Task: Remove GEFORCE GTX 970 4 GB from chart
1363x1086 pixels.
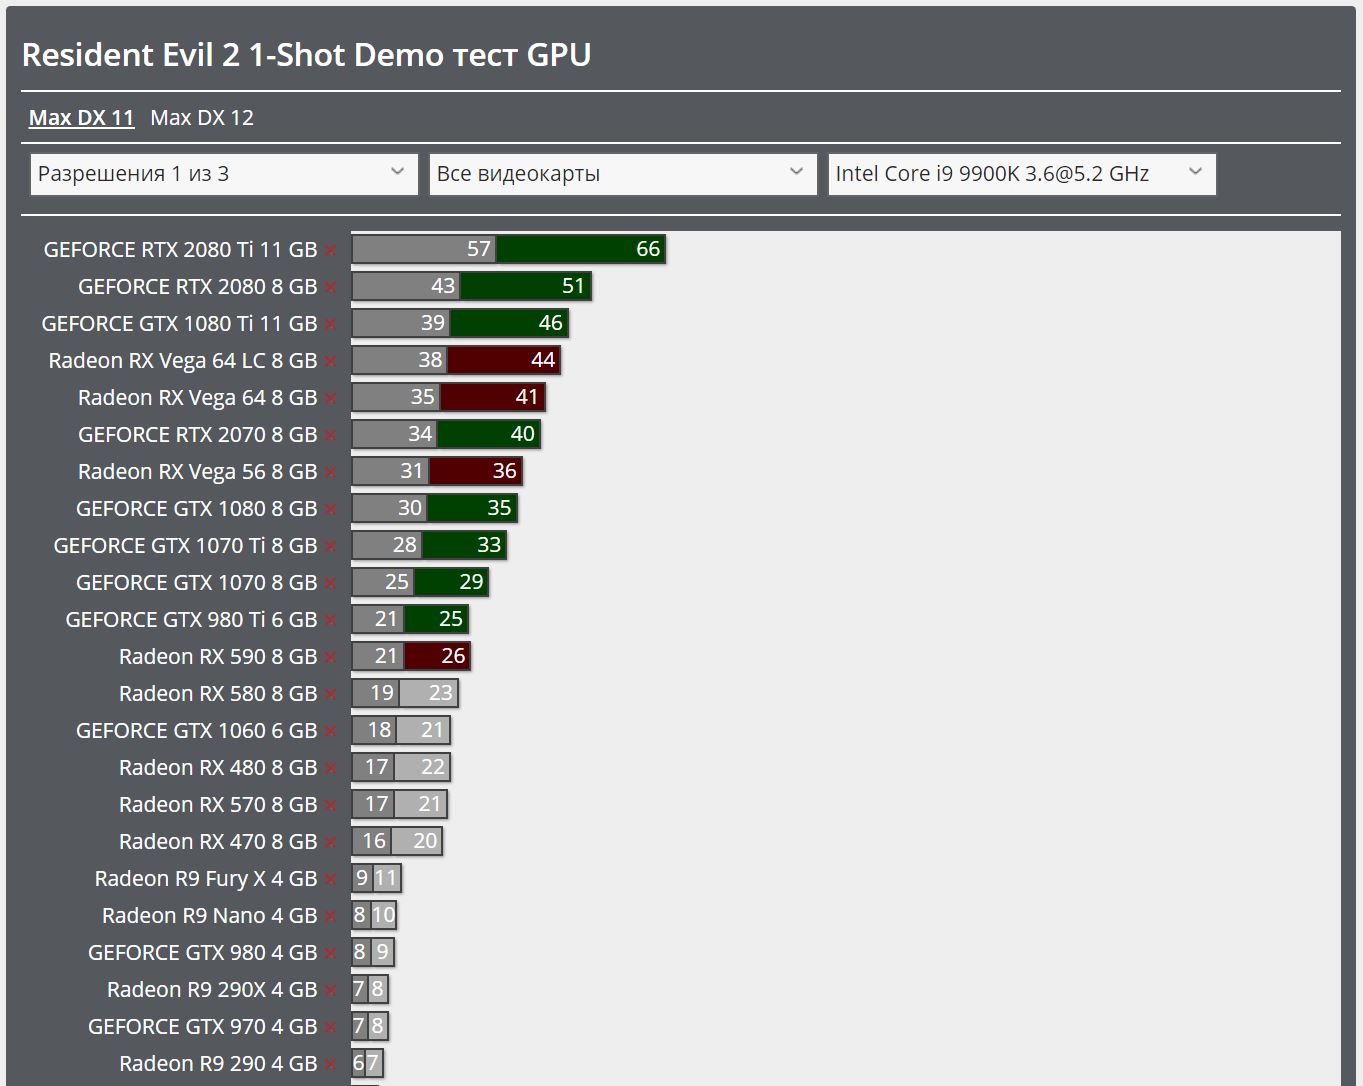Action: point(331,1028)
